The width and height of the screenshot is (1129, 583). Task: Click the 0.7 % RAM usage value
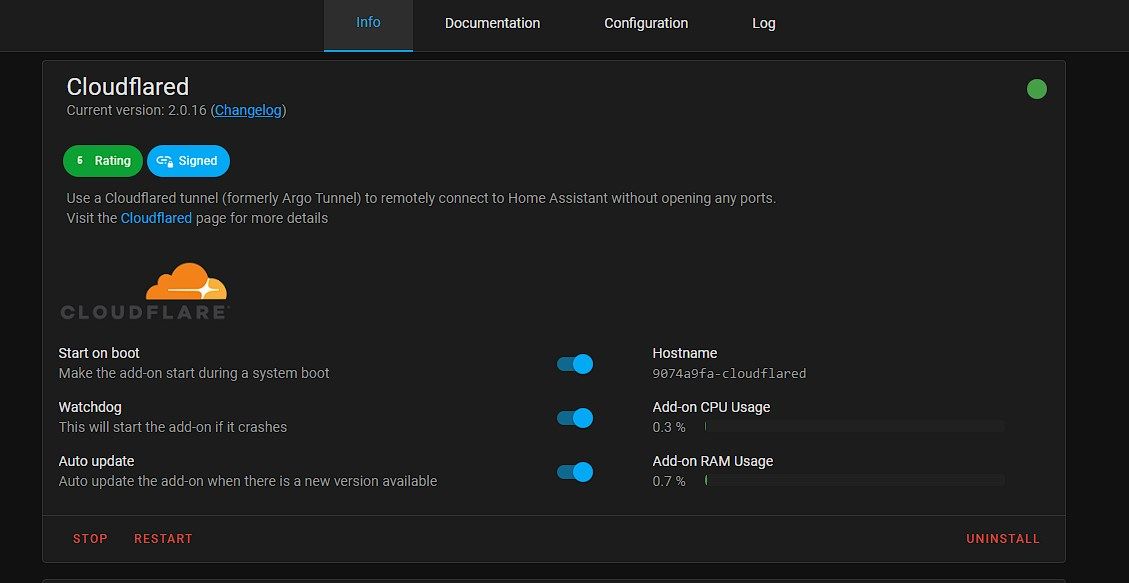point(669,481)
